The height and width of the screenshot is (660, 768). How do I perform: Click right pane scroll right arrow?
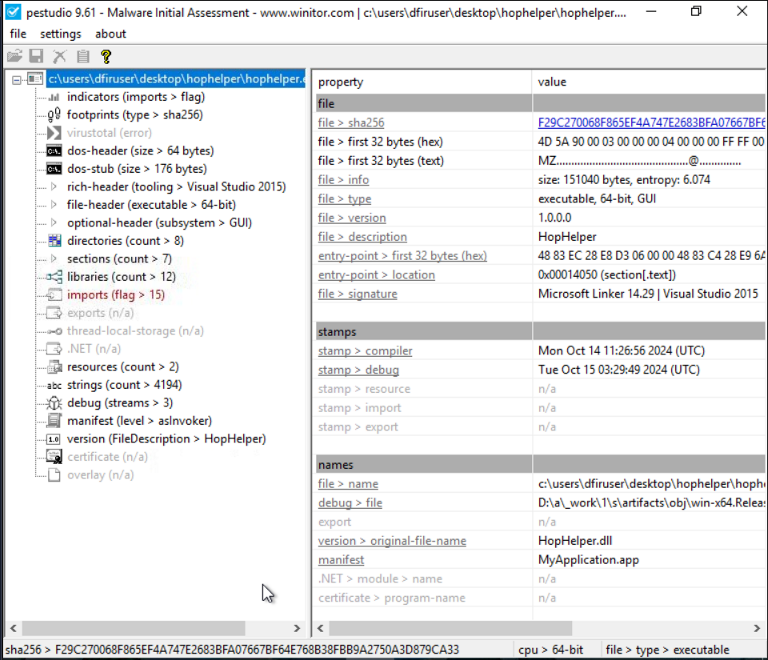click(757, 628)
